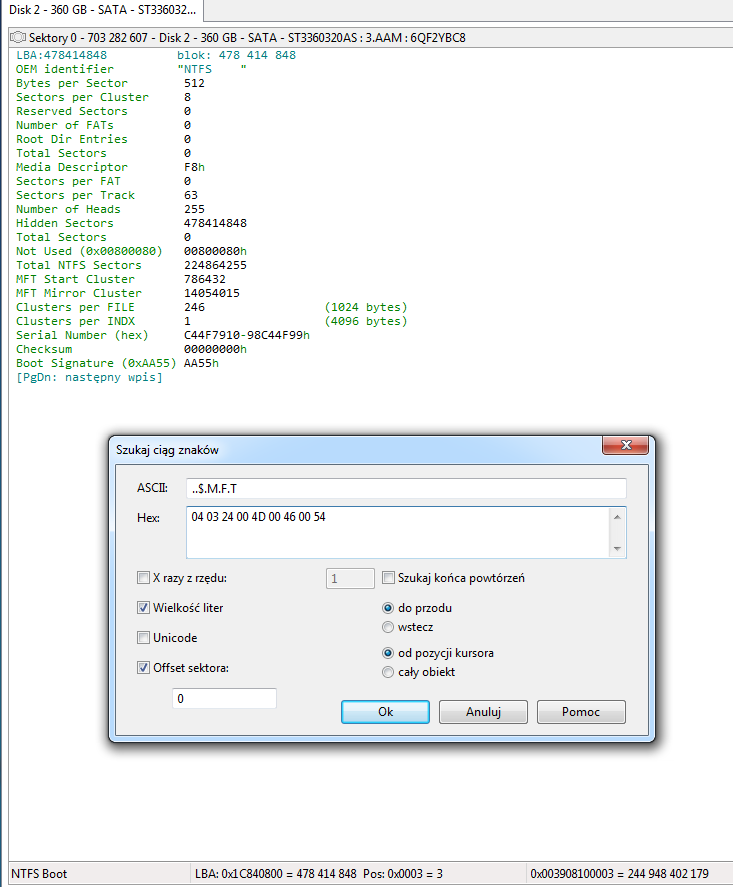Click blok: 478 414 848 text

pyautogui.click(x=236, y=55)
